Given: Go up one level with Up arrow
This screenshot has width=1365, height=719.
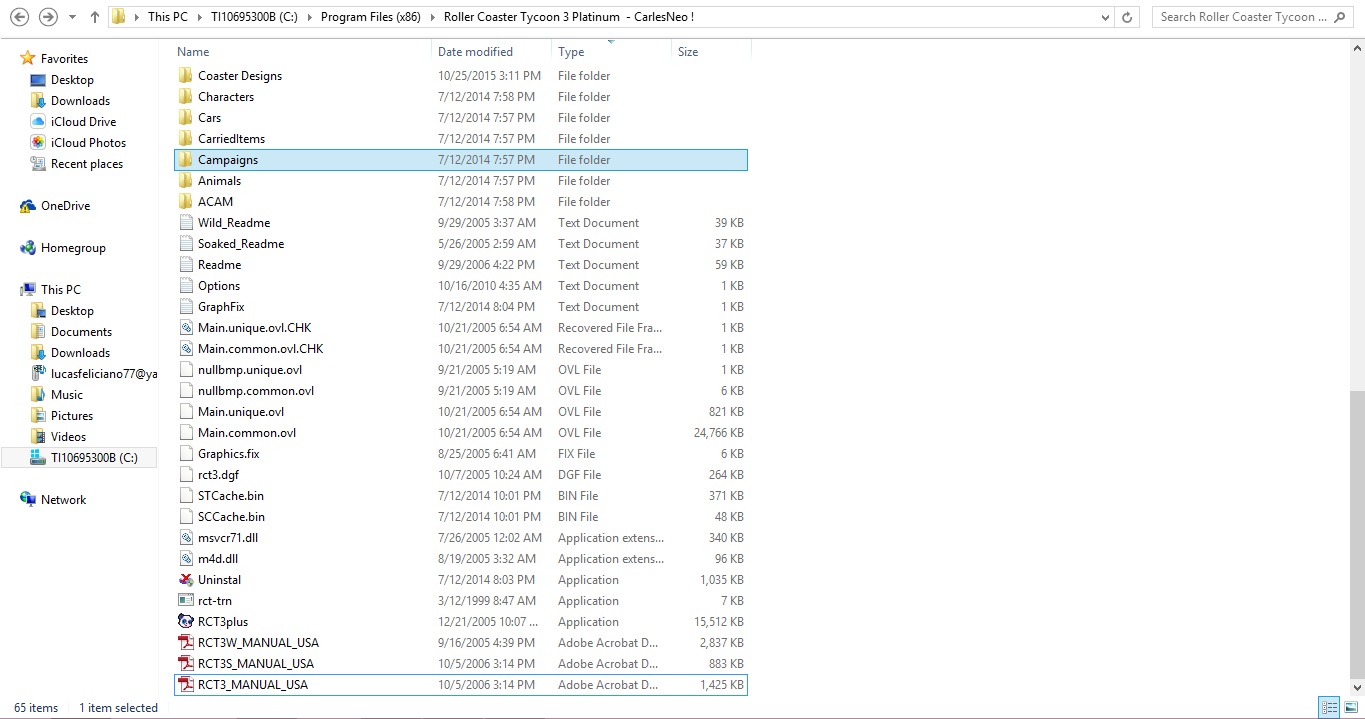Looking at the screenshot, I should [94, 17].
